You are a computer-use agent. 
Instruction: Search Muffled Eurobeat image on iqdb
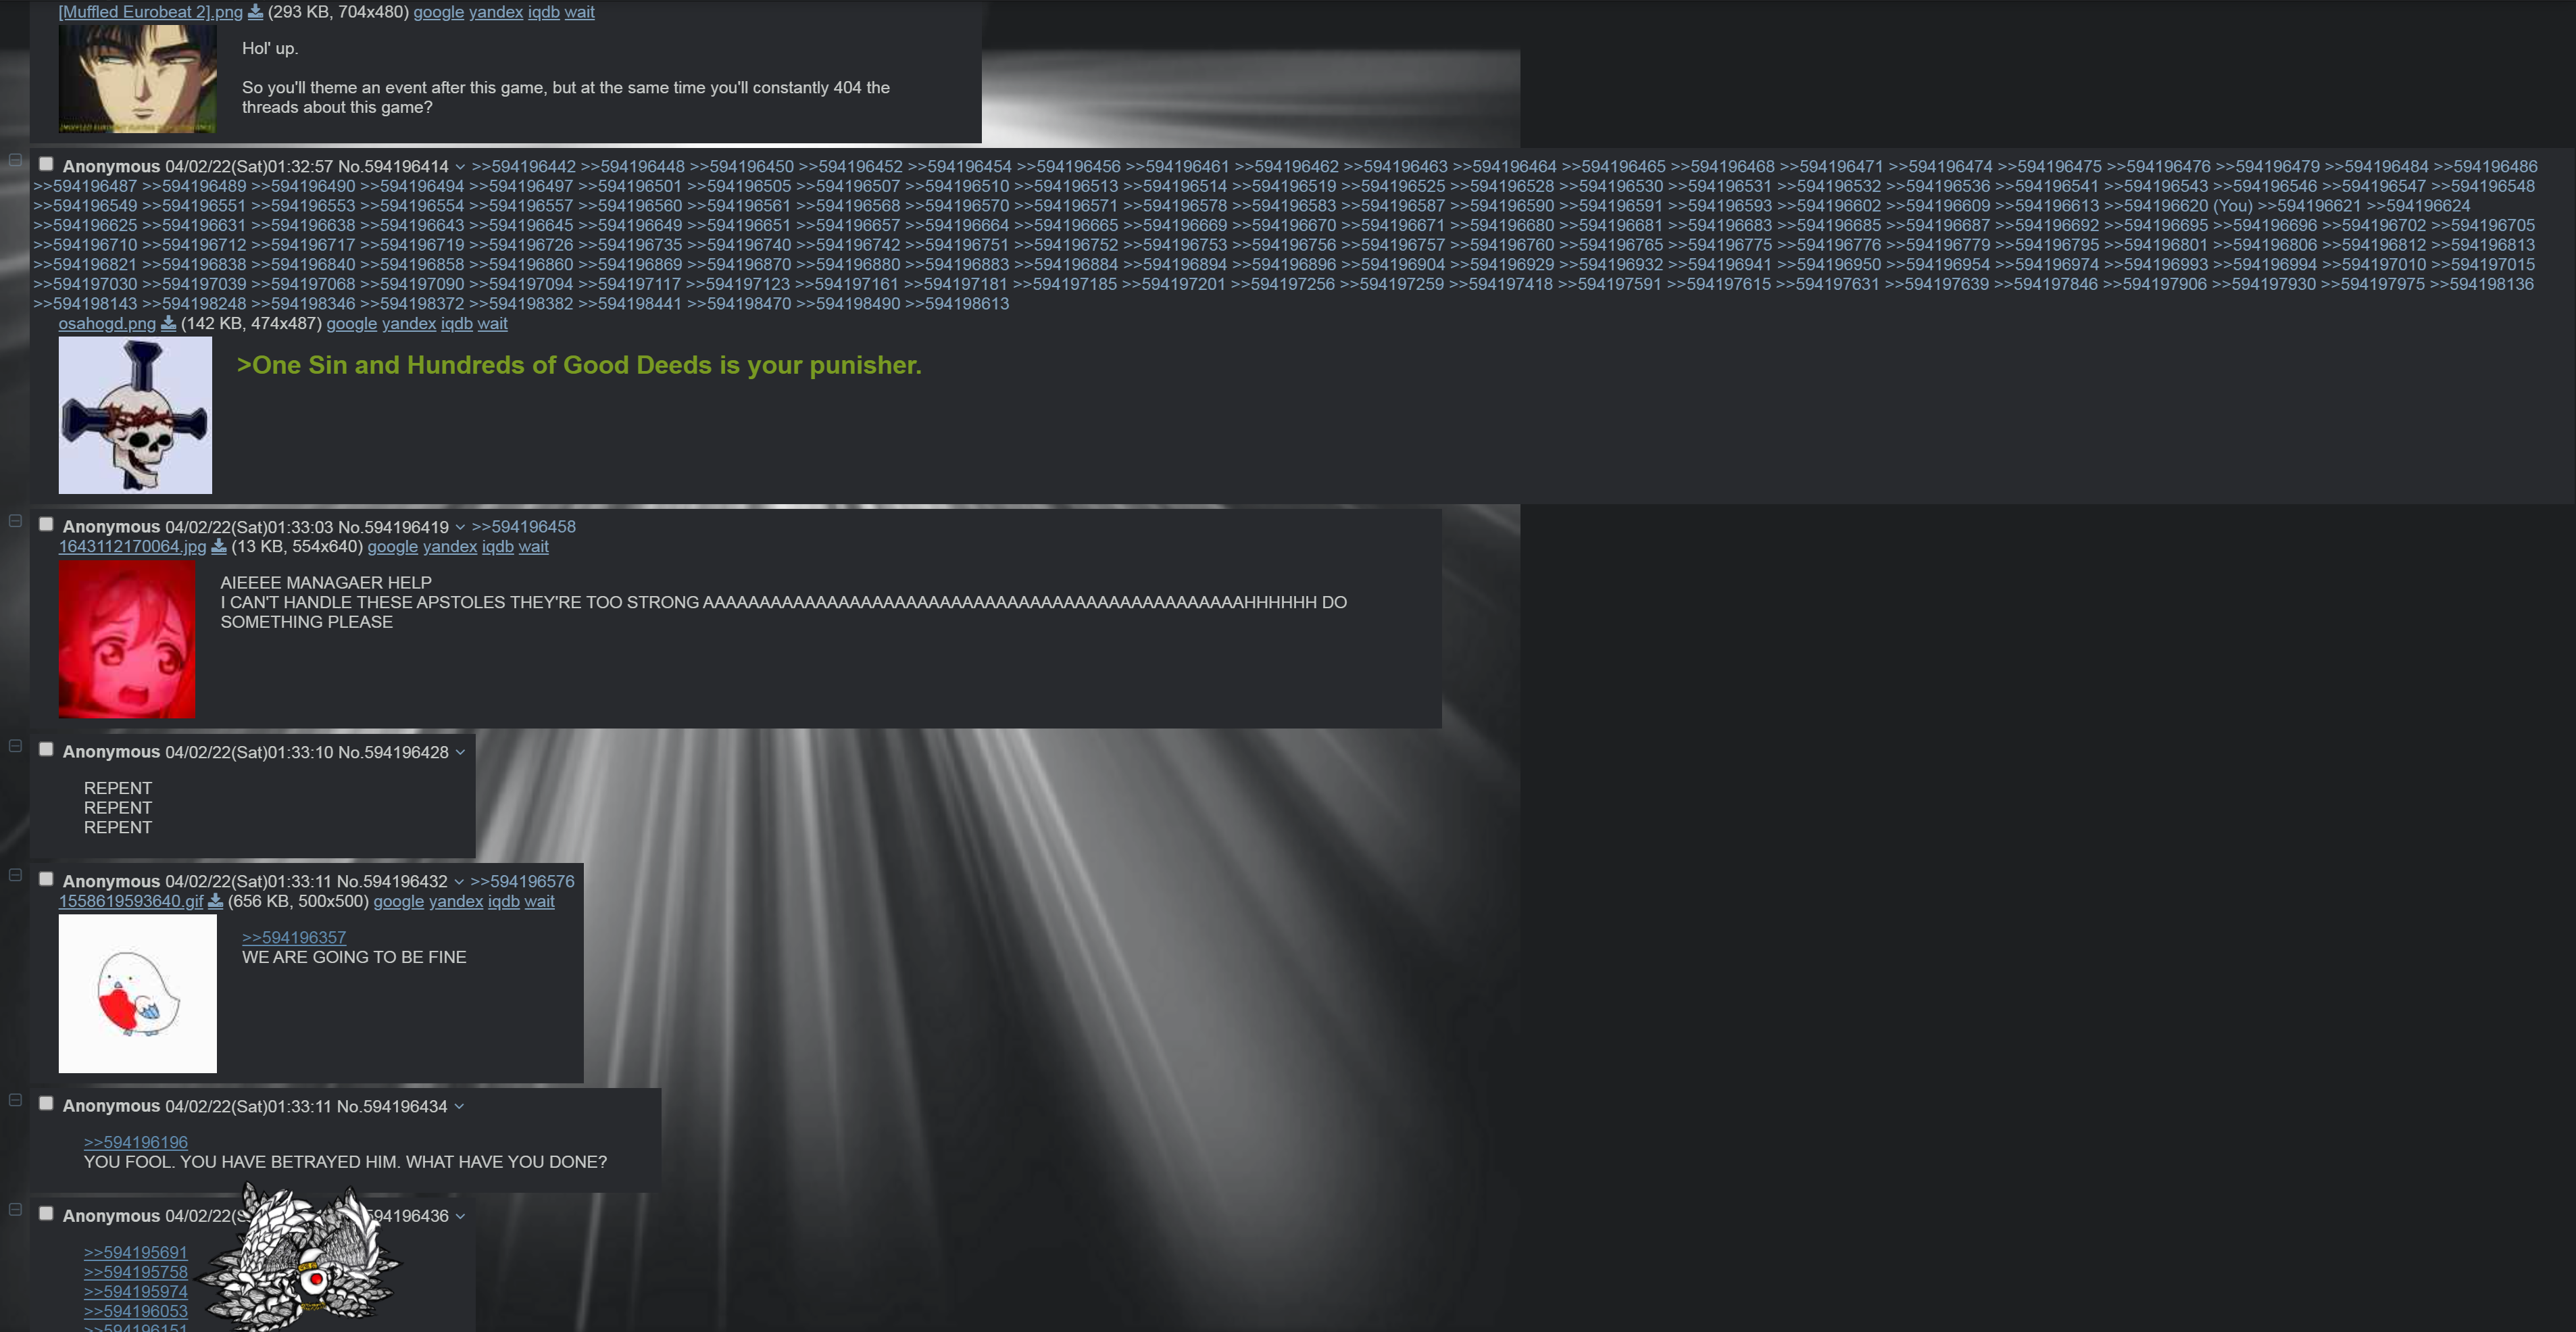click(544, 12)
